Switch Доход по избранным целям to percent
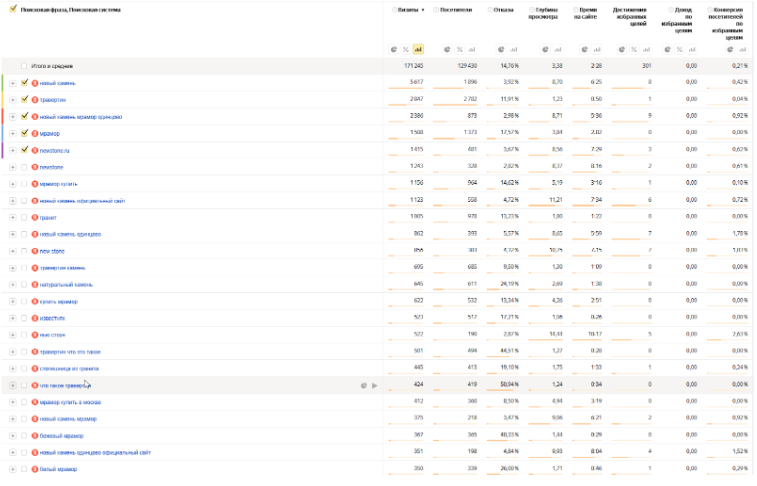This screenshot has height=486, width=757. [679, 49]
